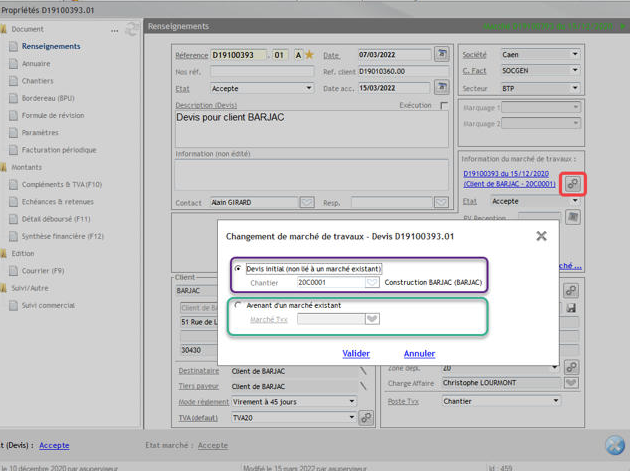Click the envelope icon beside Contact field
Viewport: 630px width, 471px height.
(x=441, y=202)
